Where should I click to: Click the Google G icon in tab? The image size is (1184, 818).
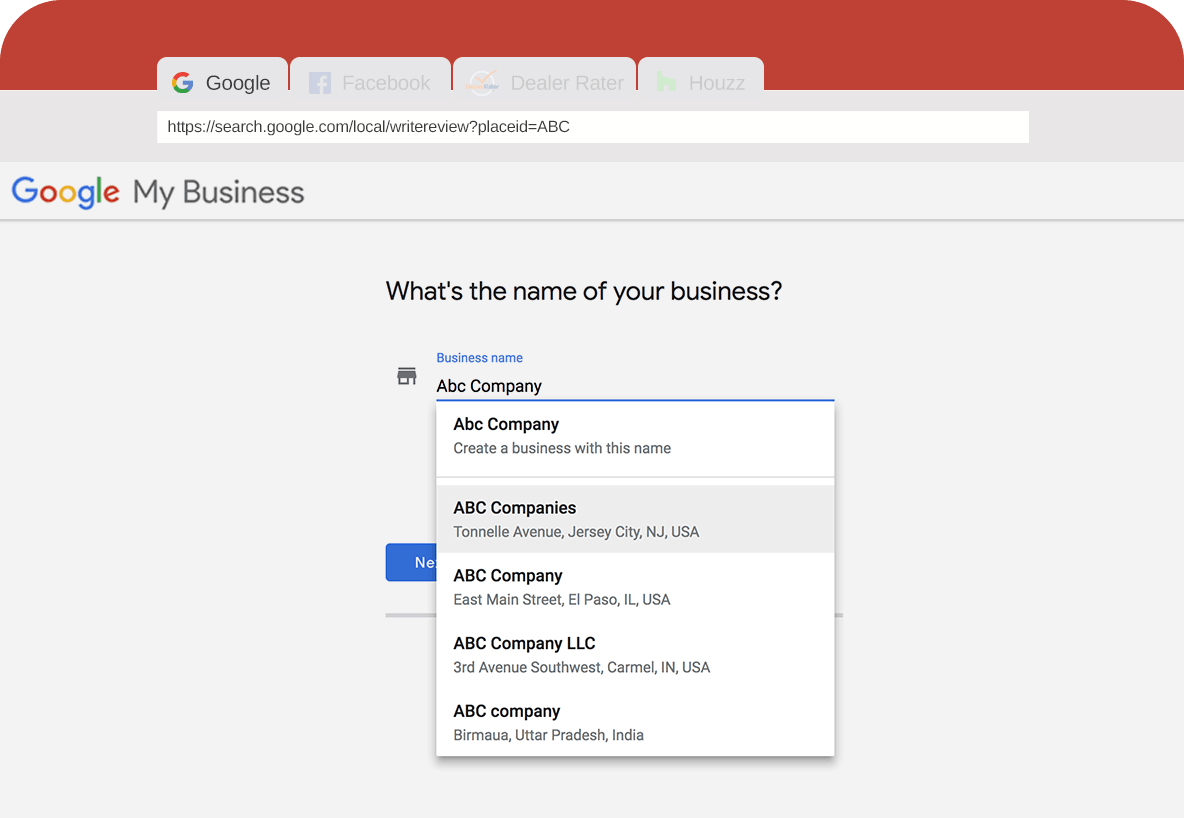click(x=183, y=82)
